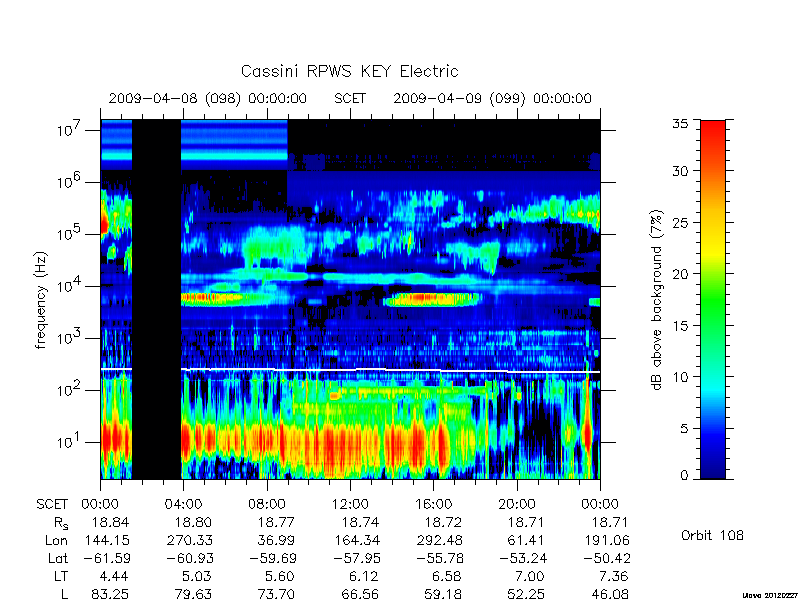Image resolution: width=800 pixels, height=600 pixels.
Task: Click the 25 value on color scale
Action: click(x=680, y=222)
